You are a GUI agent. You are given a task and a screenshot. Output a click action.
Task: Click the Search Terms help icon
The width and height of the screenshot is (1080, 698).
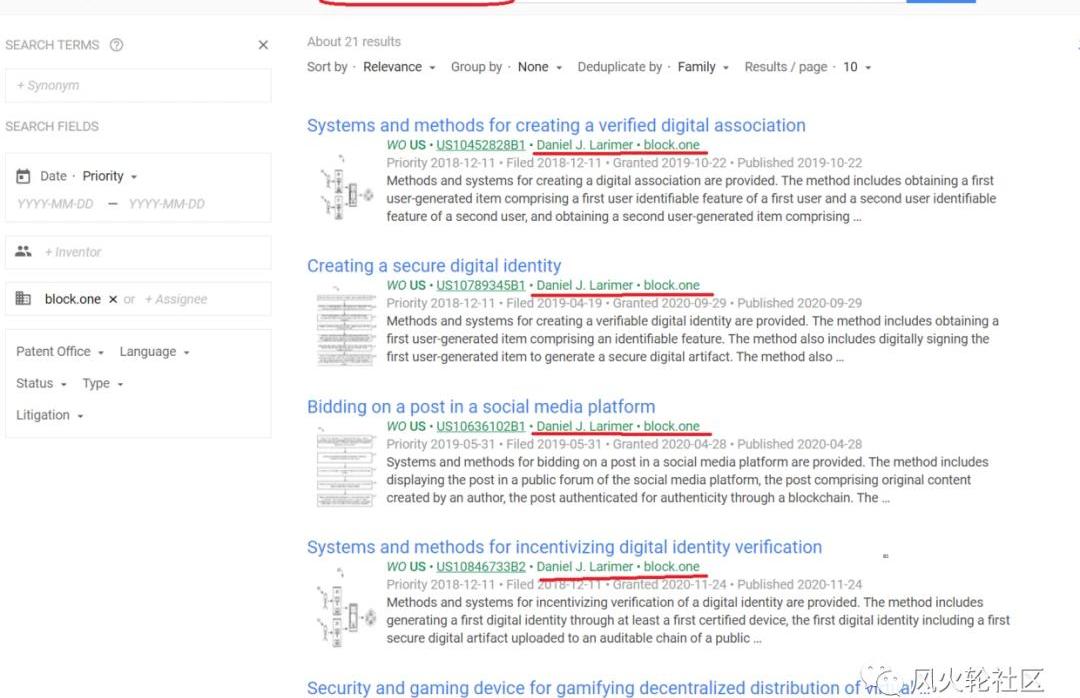116,45
